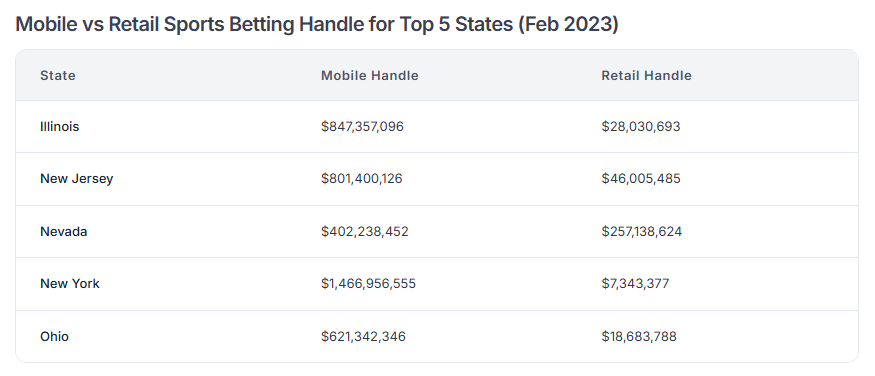
Task: Click Nevada mobile handle $402,238,452
Action: [x=364, y=232]
